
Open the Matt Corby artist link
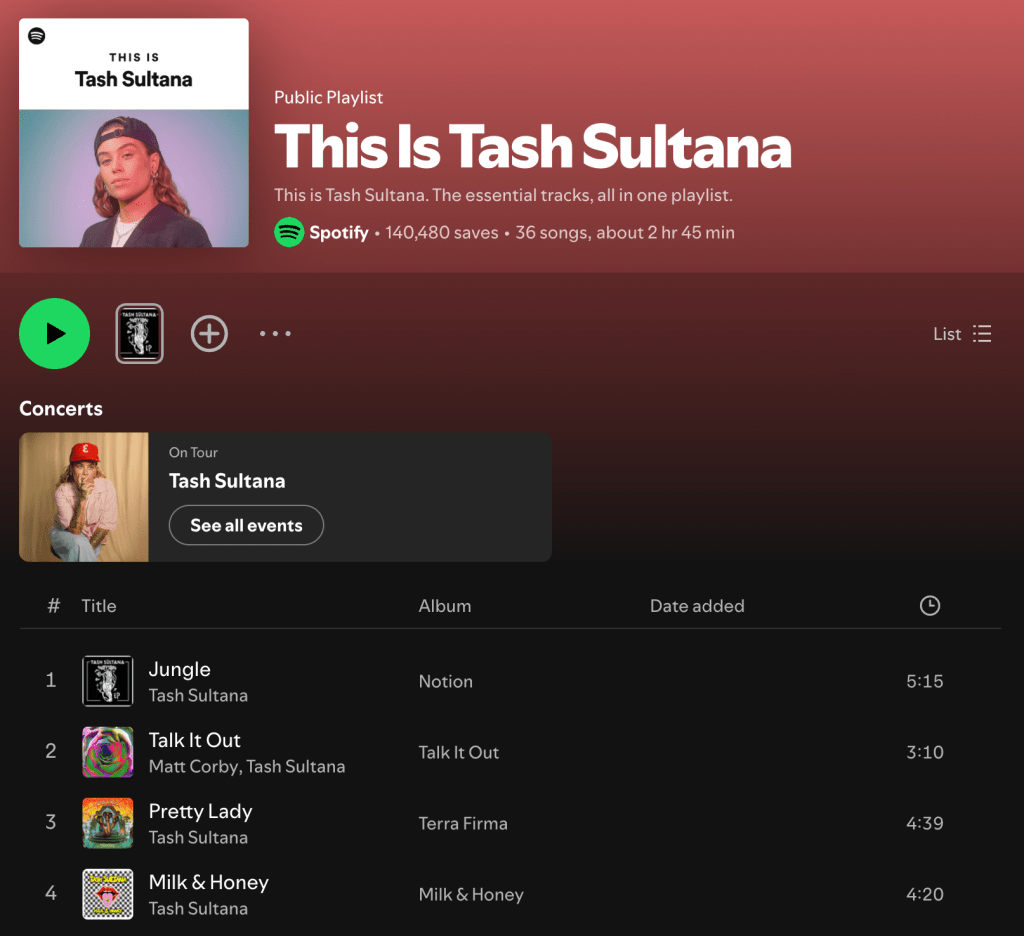[193, 767]
